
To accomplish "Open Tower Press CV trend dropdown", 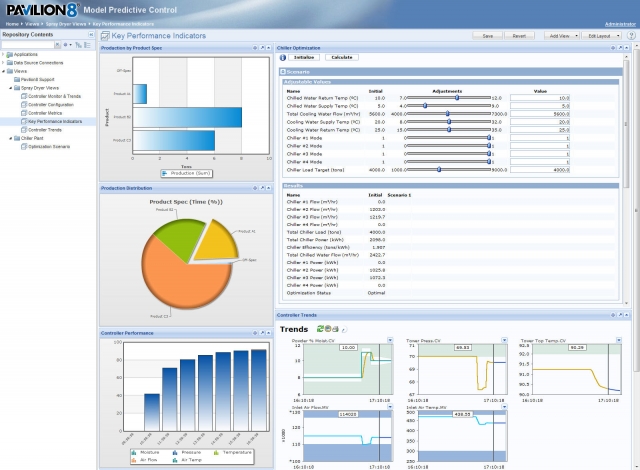I will point(504,340).
